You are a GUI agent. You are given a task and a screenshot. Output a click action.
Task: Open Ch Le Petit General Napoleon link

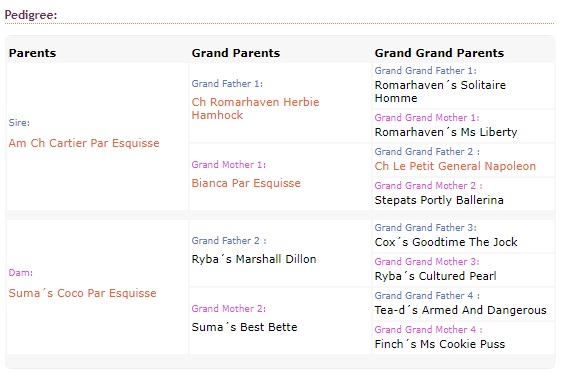point(455,166)
